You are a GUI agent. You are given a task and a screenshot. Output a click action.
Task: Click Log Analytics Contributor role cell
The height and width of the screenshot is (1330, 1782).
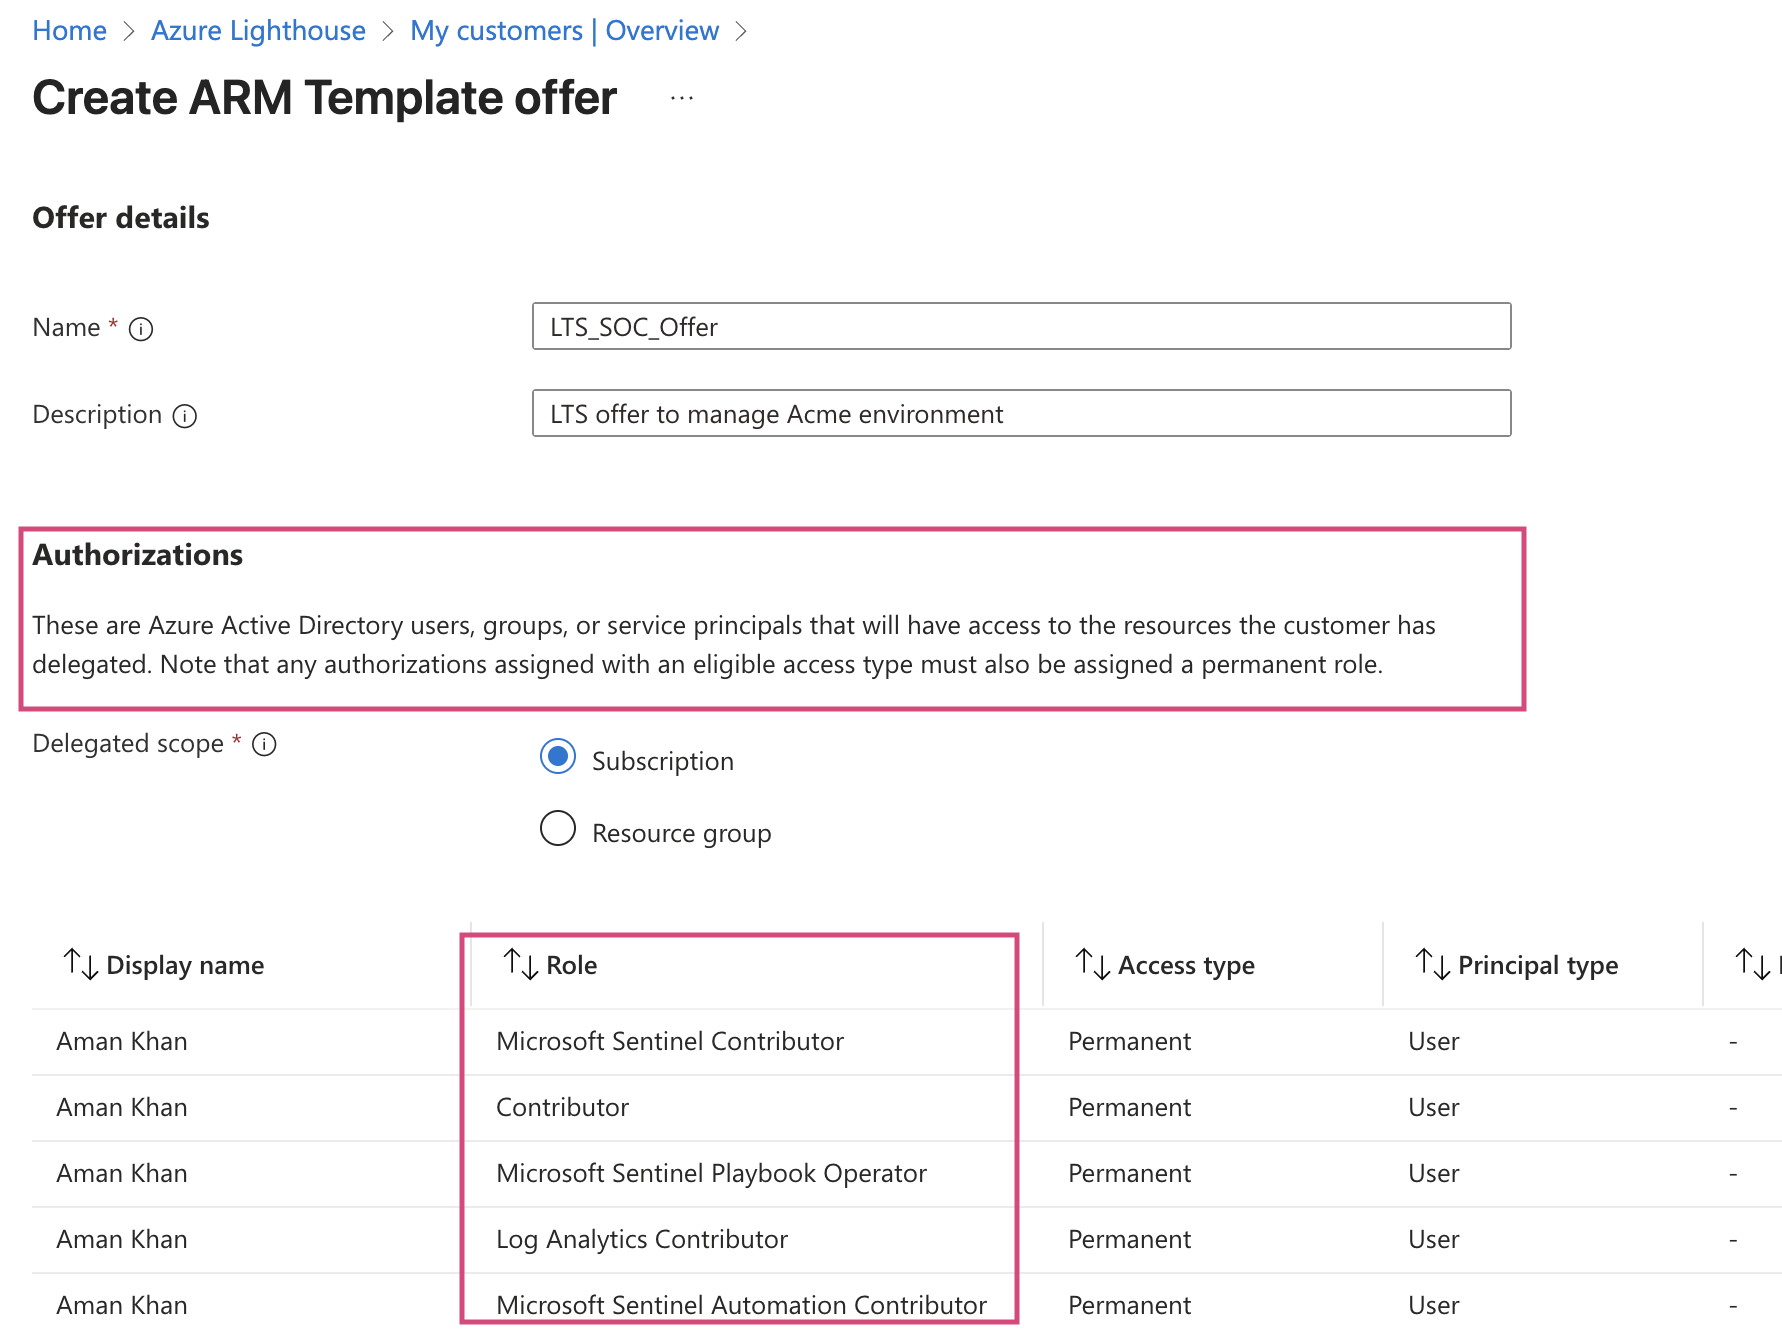[642, 1239]
